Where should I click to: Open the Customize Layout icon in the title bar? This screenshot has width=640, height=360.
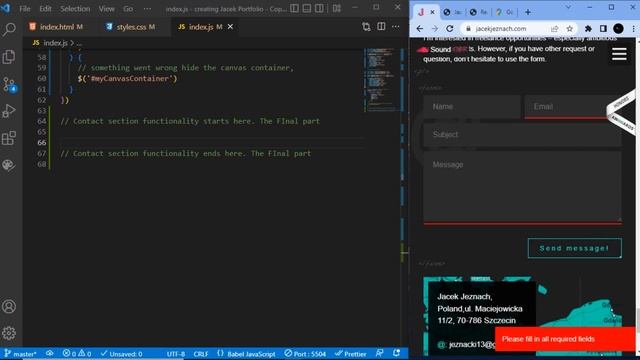tap(337, 8)
